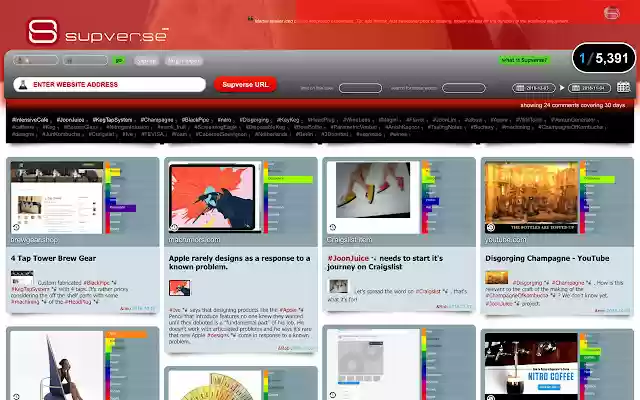Click the clock icon on the Nitro Coffee card

(x=491, y=397)
